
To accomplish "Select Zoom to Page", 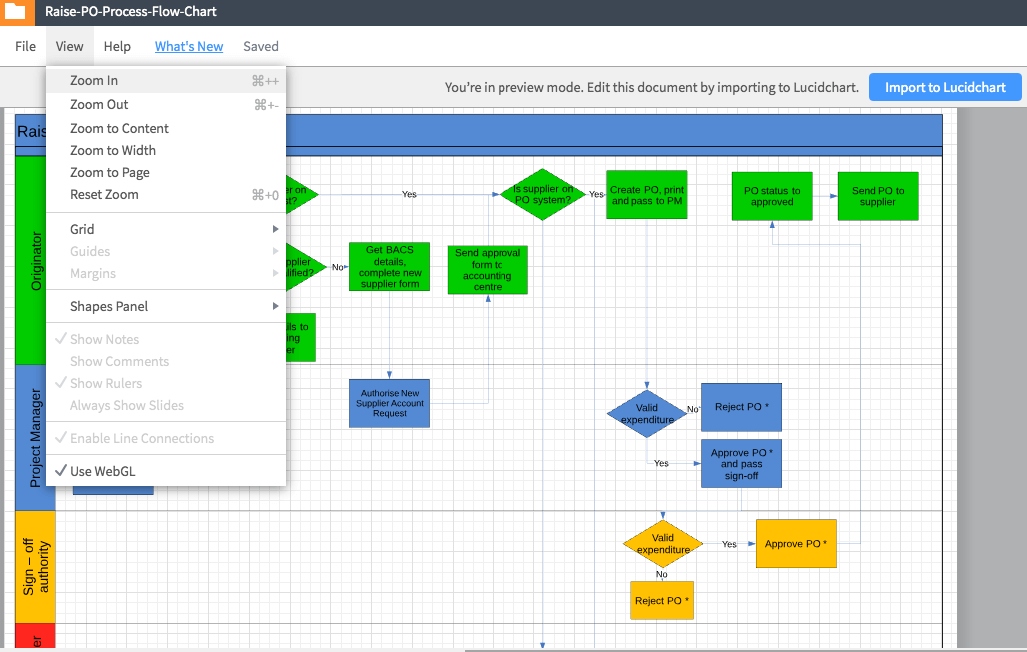I will pos(166,172).
